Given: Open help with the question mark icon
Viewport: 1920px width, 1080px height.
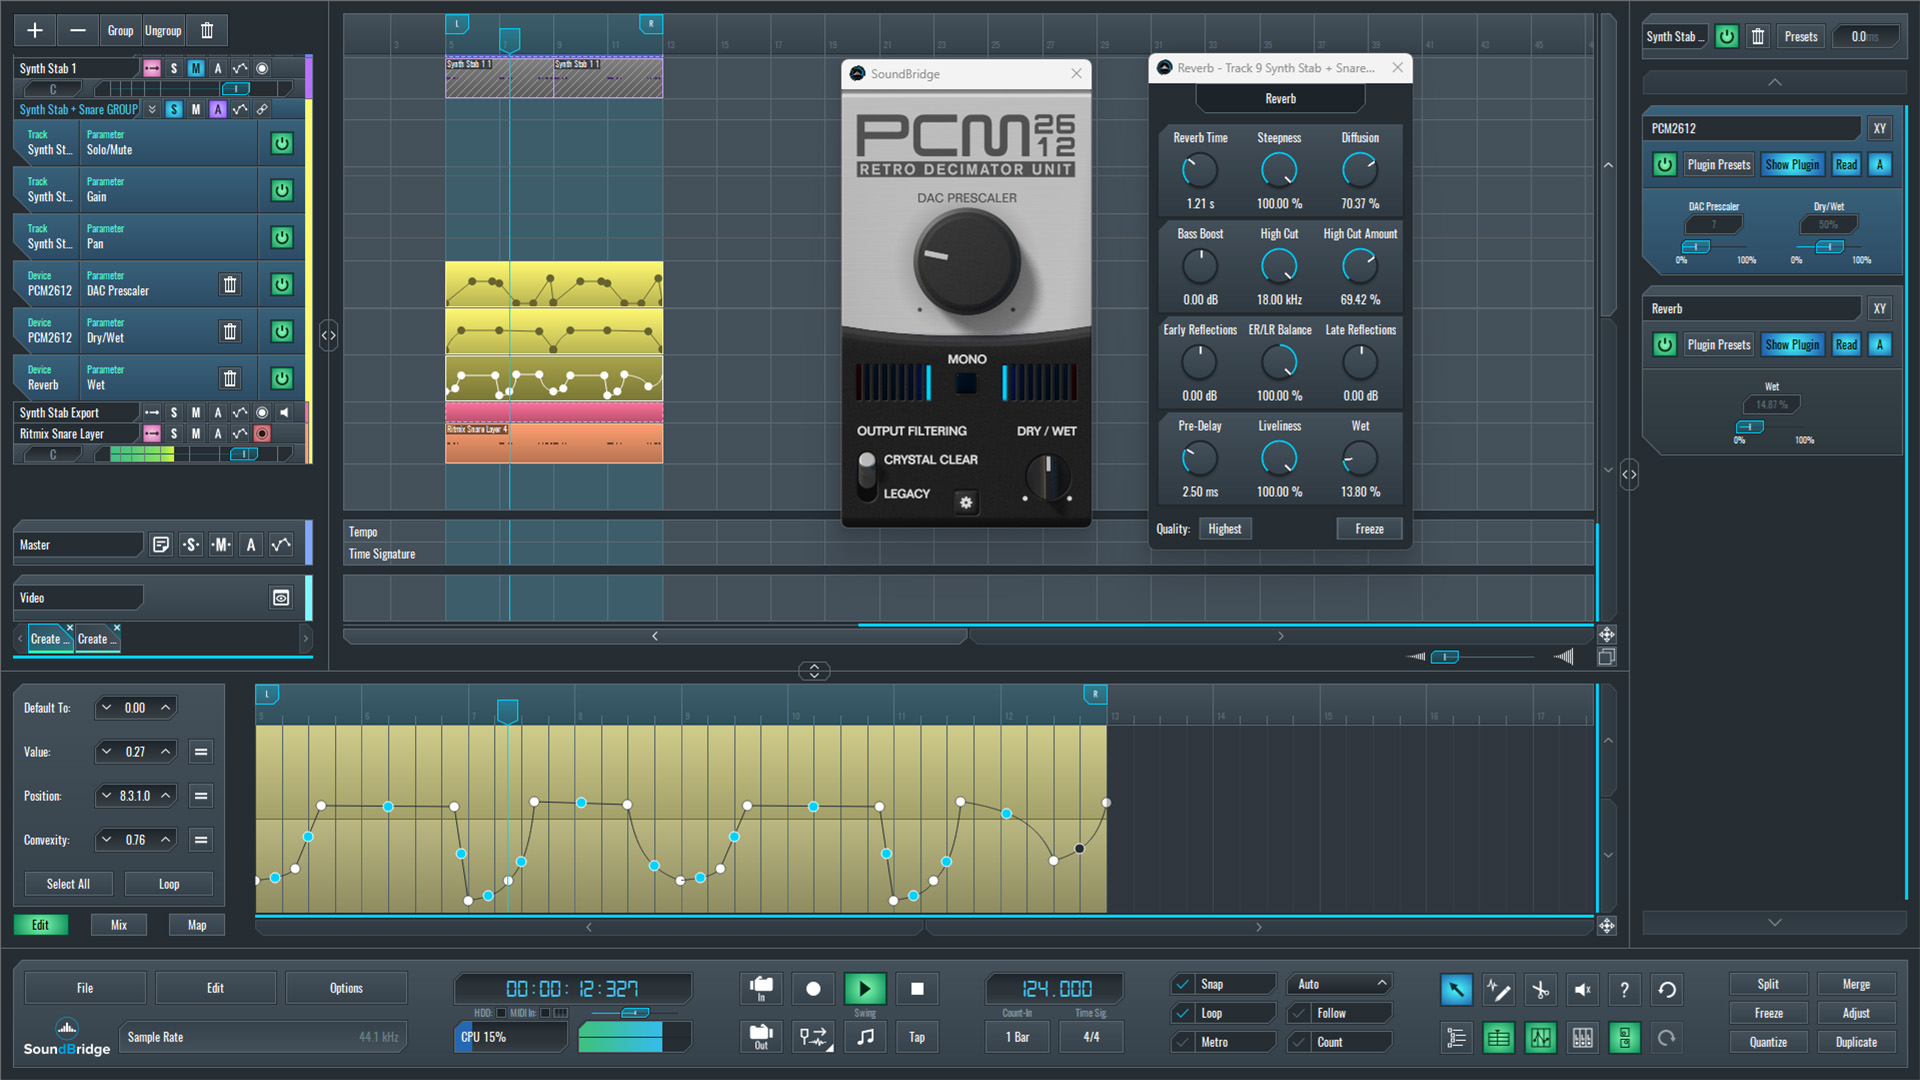Looking at the screenshot, I should (1624, 990).
